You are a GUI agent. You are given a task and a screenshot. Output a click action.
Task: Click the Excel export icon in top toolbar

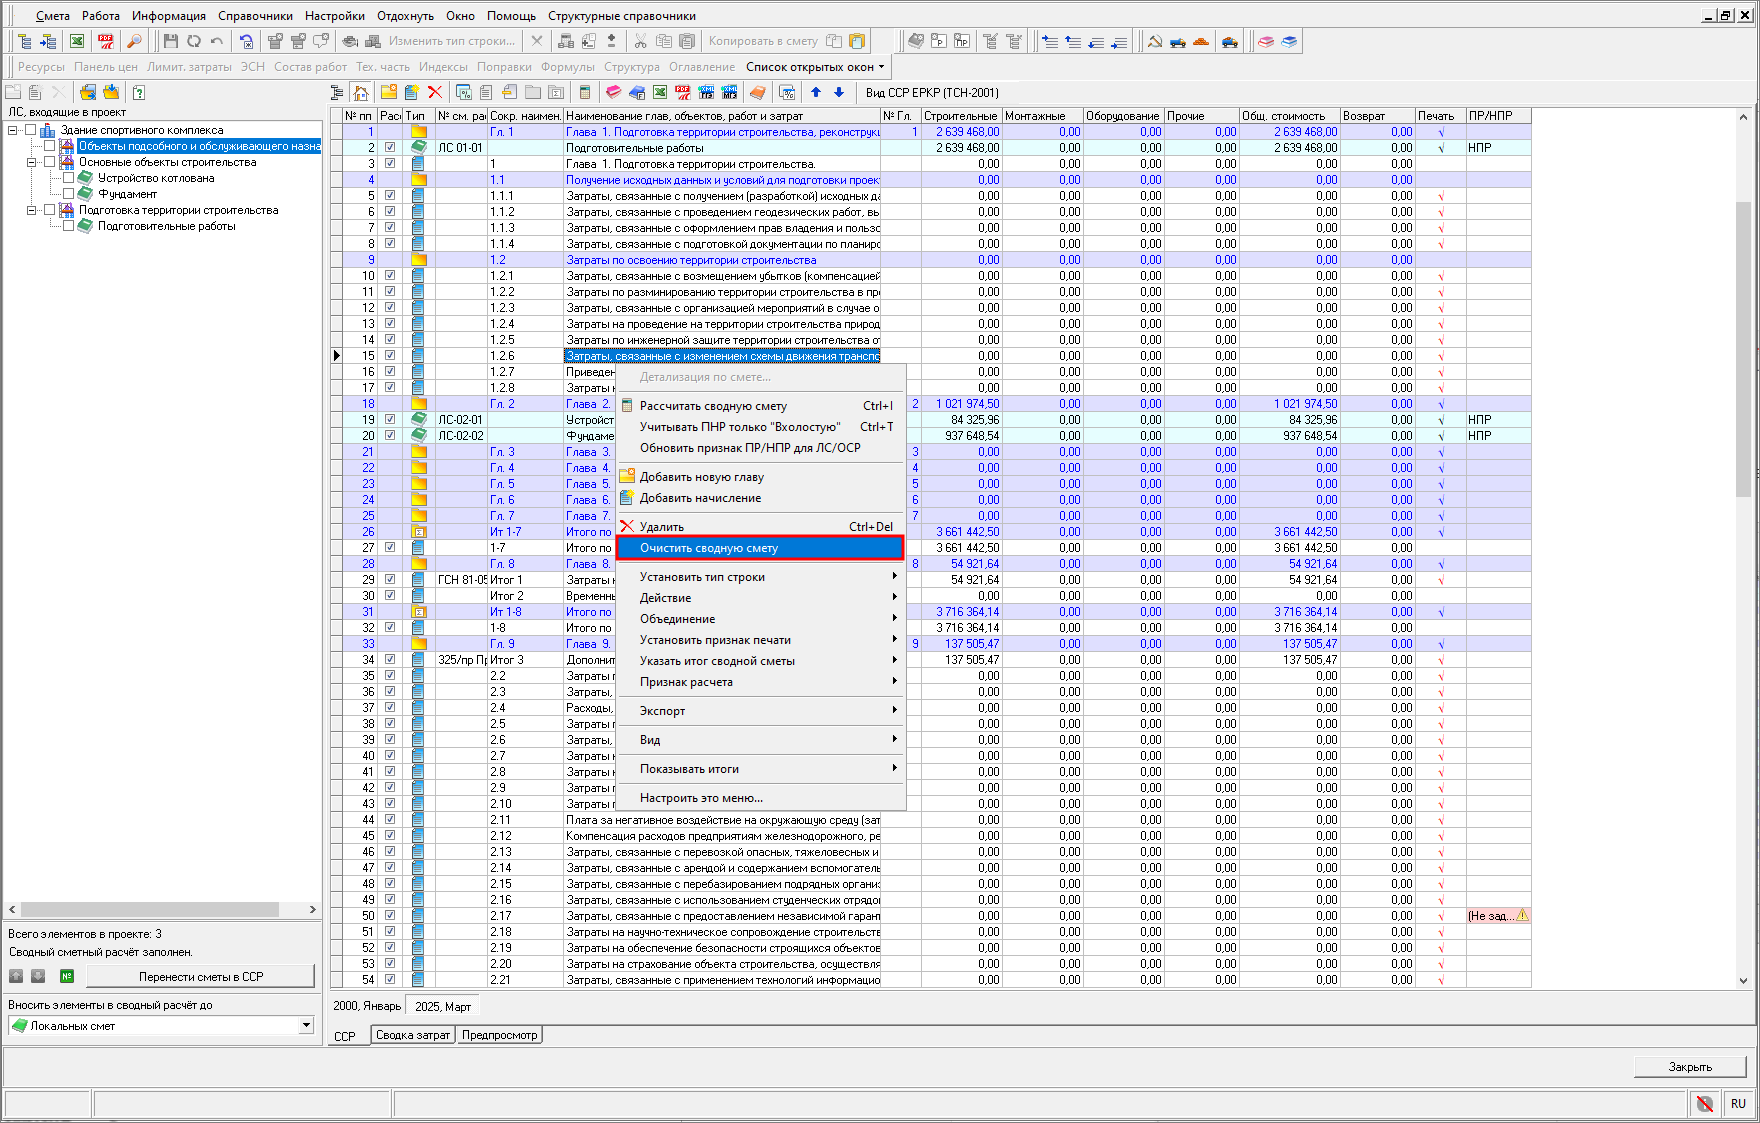77,41
